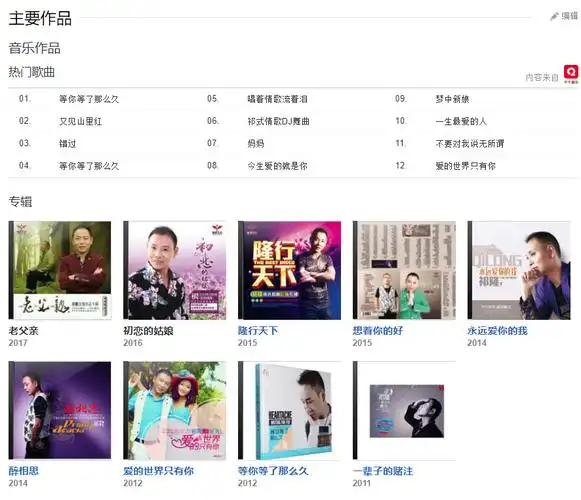Open song 07 妈妈
Screen dimensions: 581x500
(x=256, y=143)
